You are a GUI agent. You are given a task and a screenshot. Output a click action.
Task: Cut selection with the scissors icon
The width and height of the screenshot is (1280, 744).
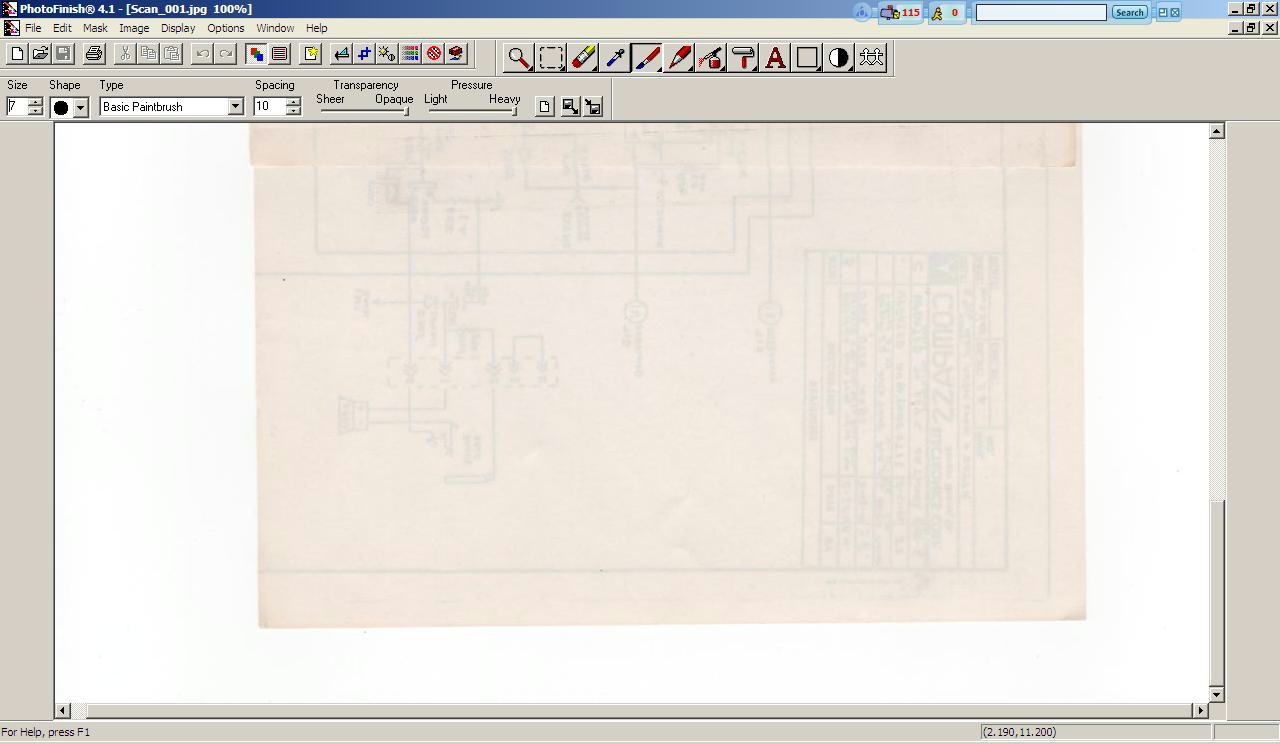coord(125,53)
